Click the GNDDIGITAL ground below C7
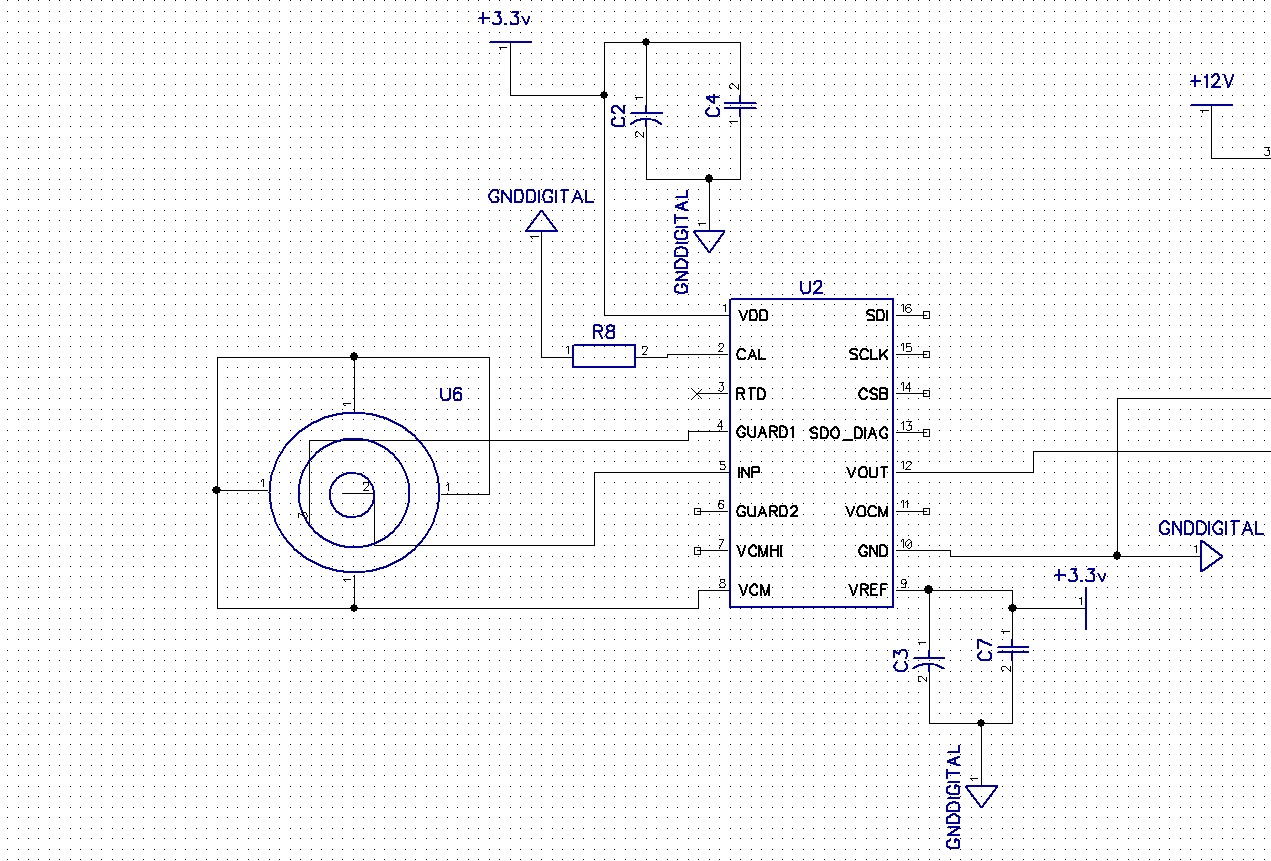Image resolution: width=1271 pixels, height=861 pixels. point(983,792)
